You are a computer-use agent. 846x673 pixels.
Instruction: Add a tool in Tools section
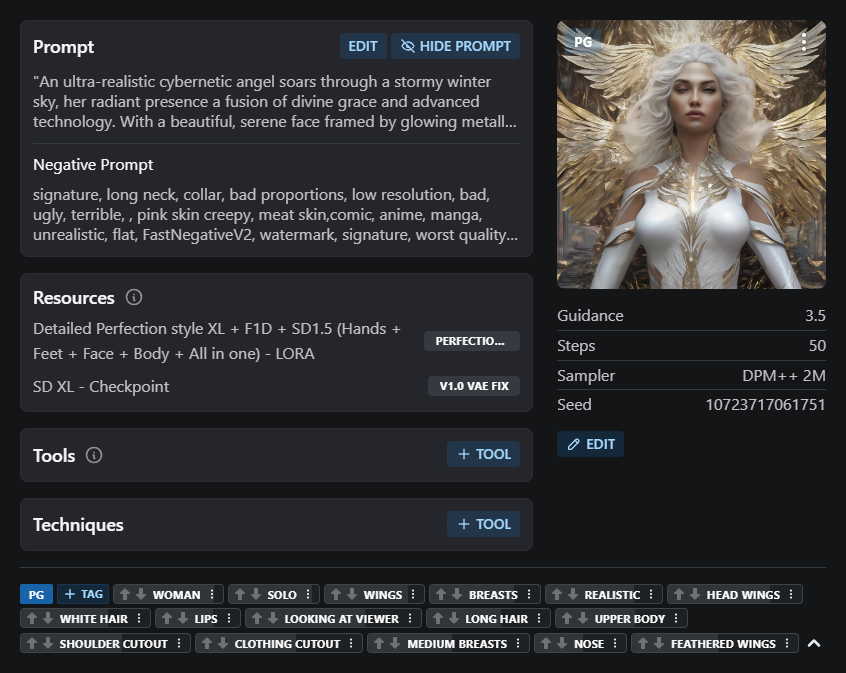tap(483, 454)
